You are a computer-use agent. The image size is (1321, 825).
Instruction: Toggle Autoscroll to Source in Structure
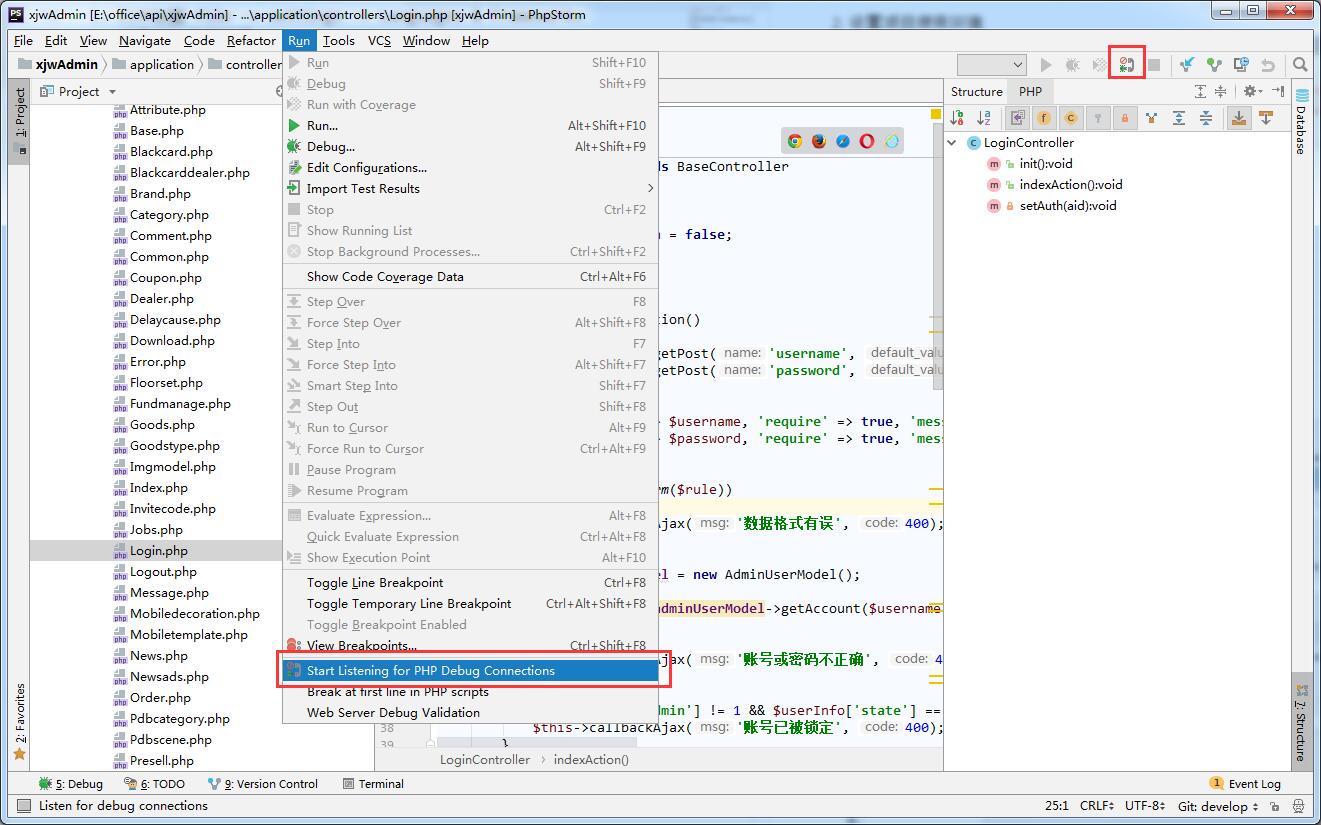point(1239,118)
